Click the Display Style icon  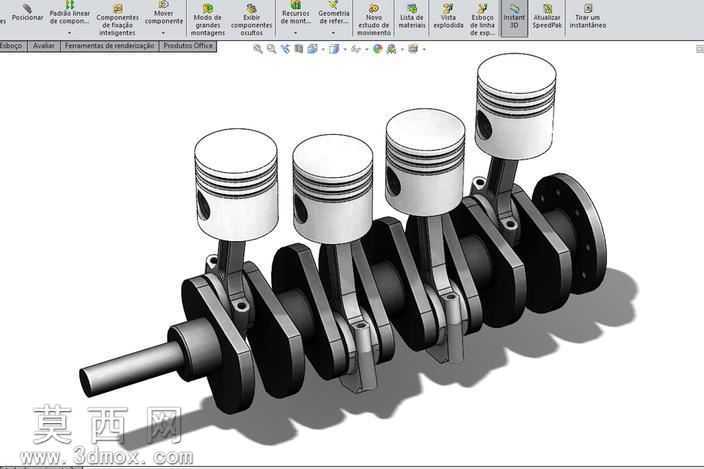click(x=334, y=49)
